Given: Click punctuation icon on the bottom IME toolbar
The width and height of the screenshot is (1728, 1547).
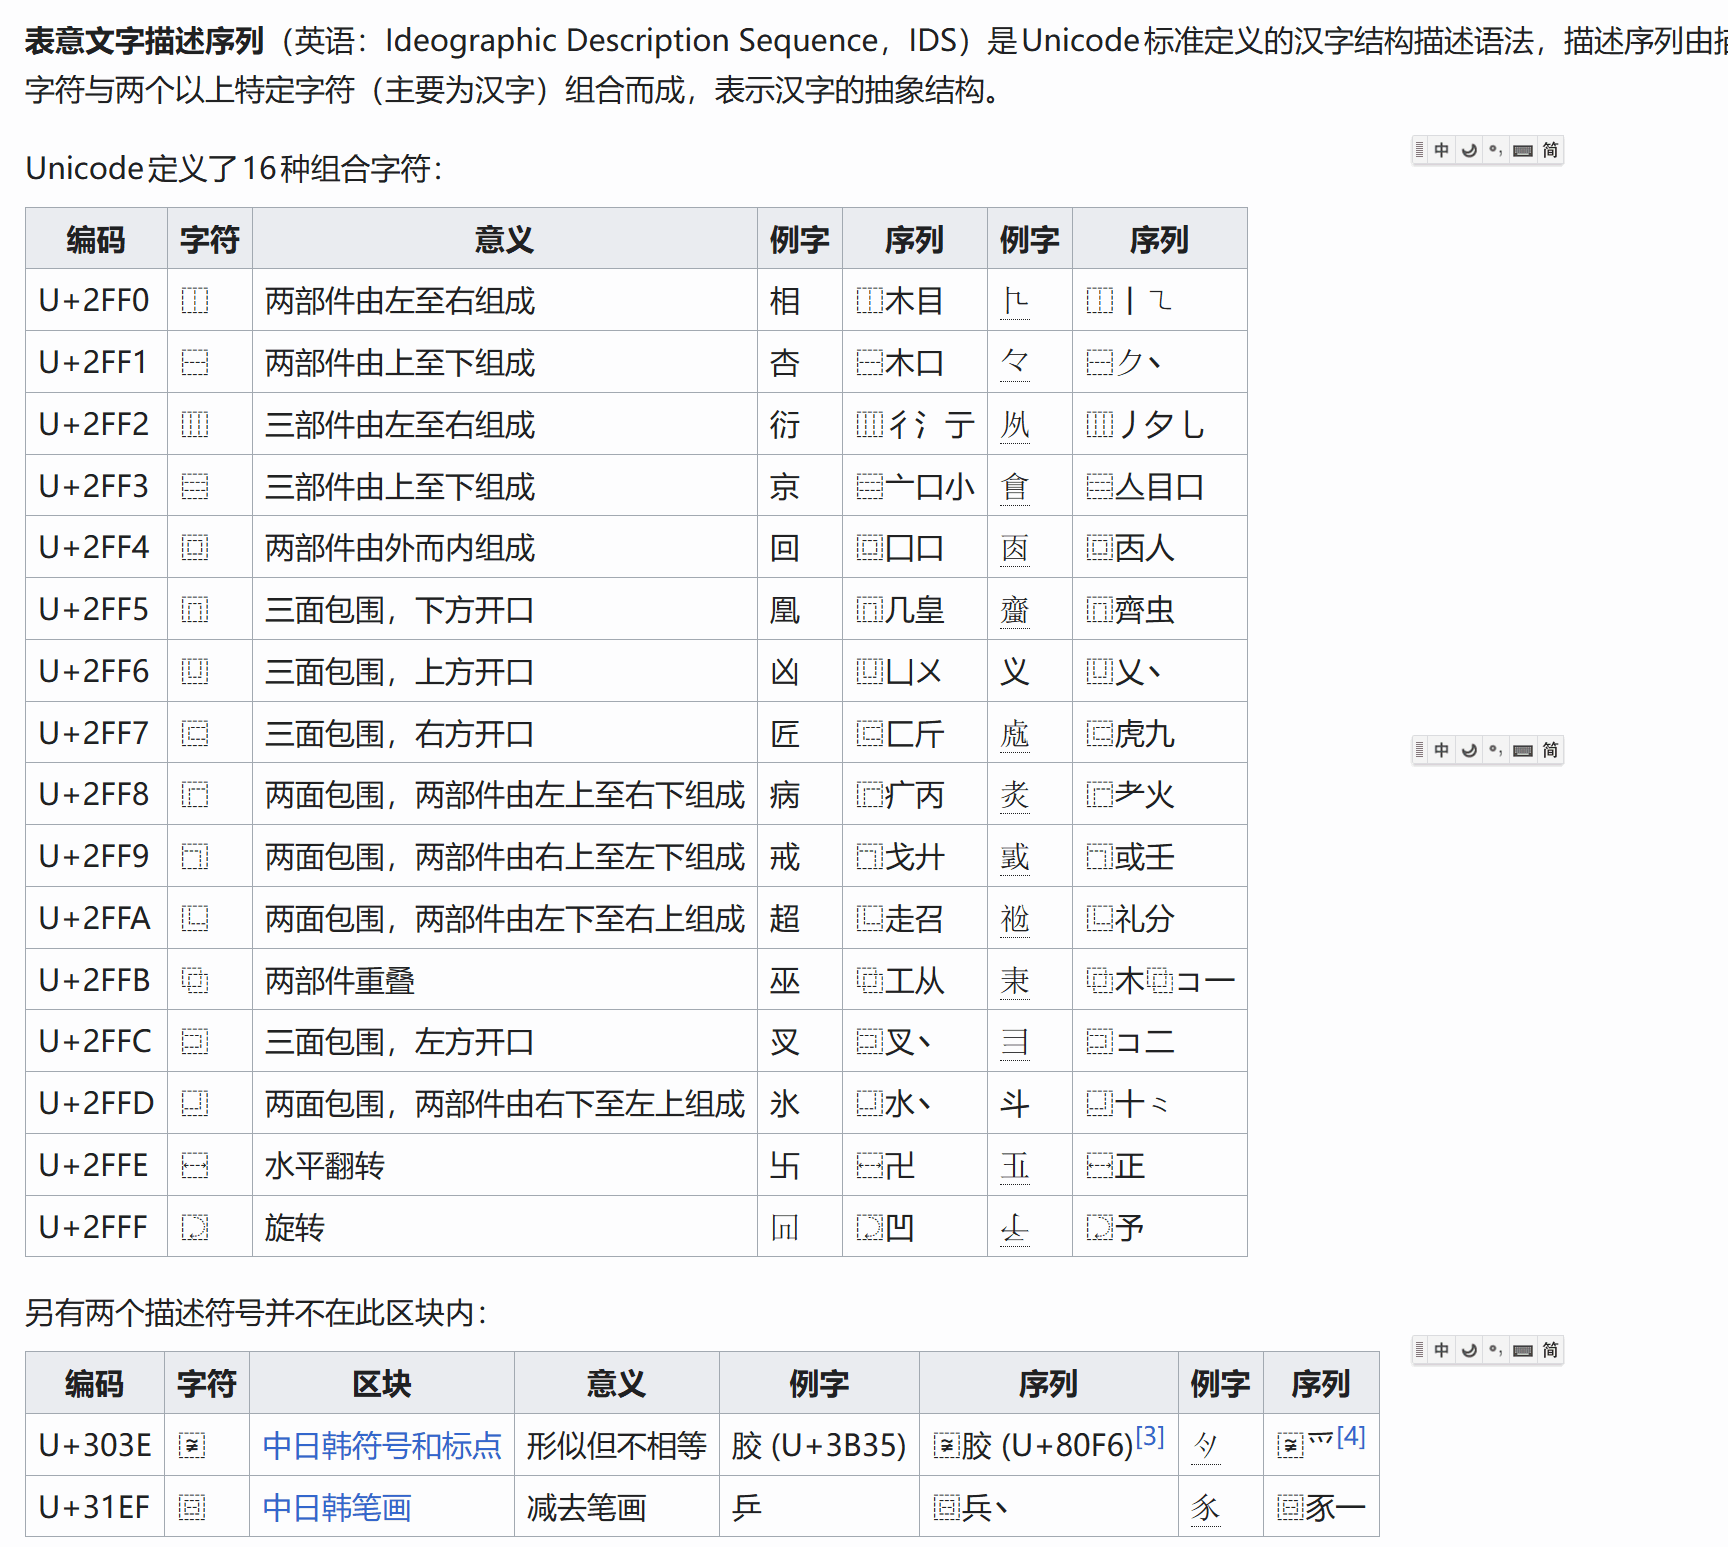Looking at the screenshot, I should (1495, 1350).
